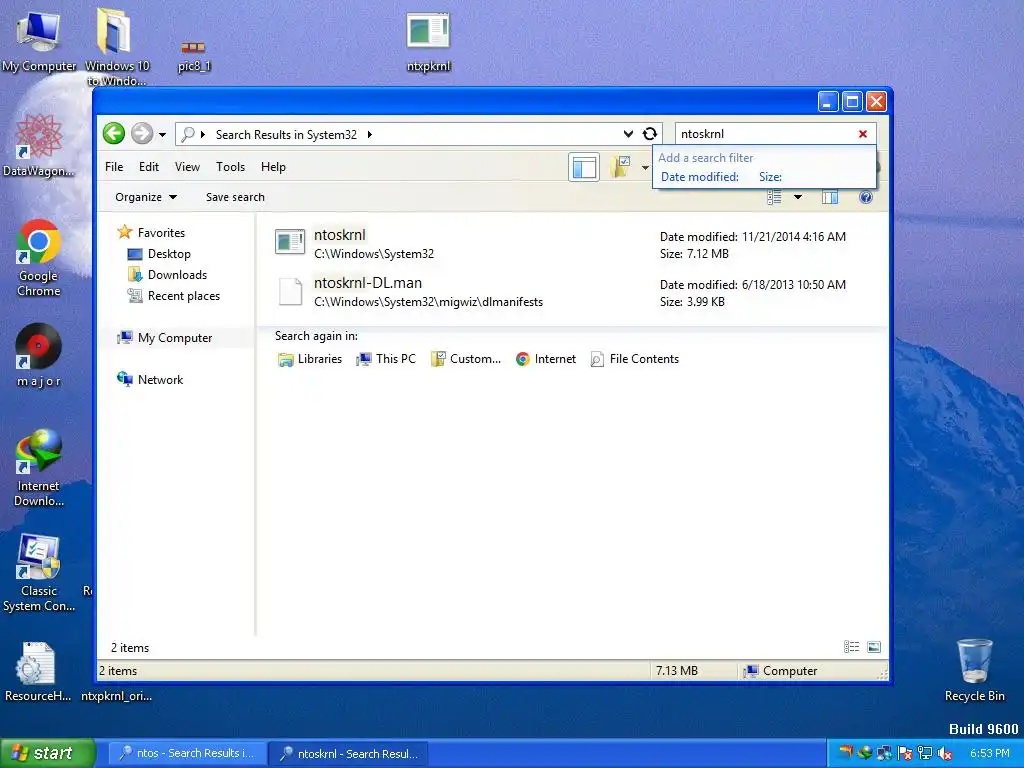Select the pic8_1 desktop icon
Image resolution: width=1024 pixels, height=768 pixels.
[194, 57]
